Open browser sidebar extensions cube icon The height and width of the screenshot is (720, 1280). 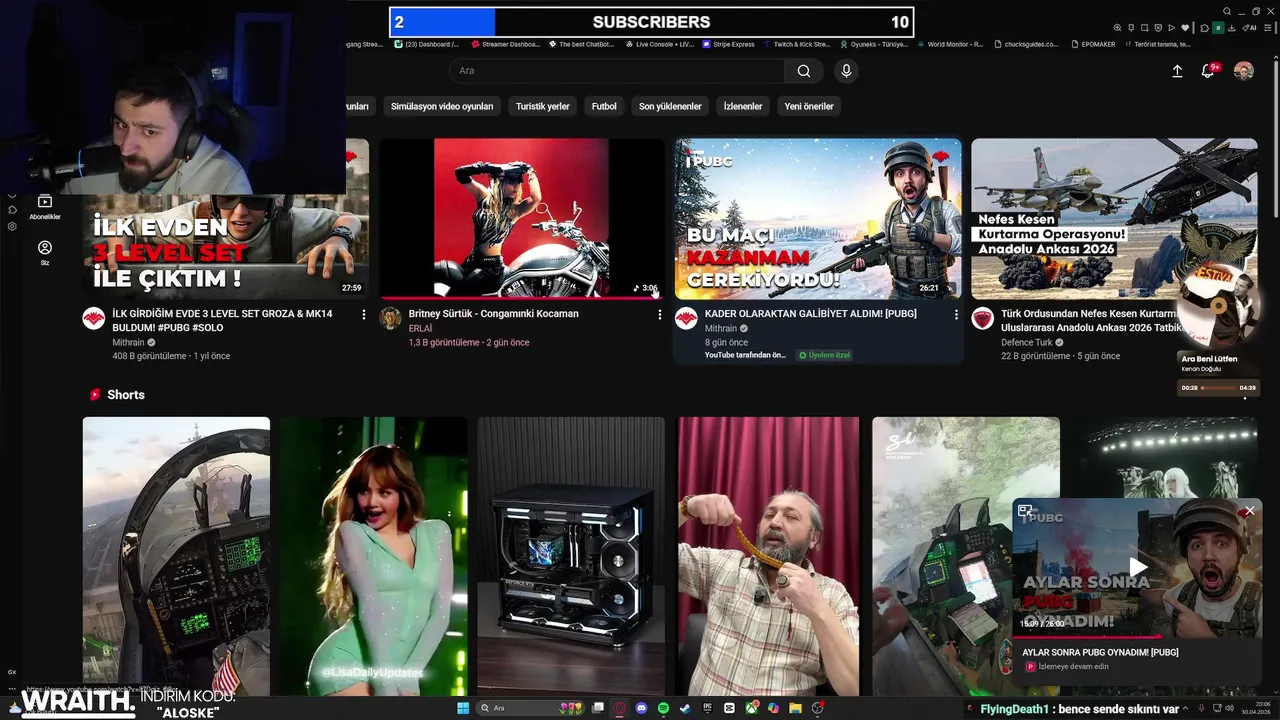(12, 210)
